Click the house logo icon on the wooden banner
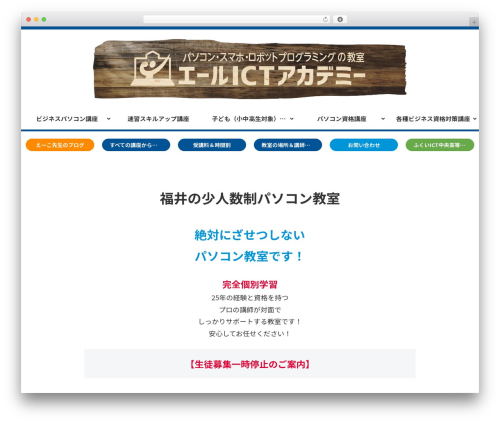This screenshot has width=500, height=423. point(152,69)
